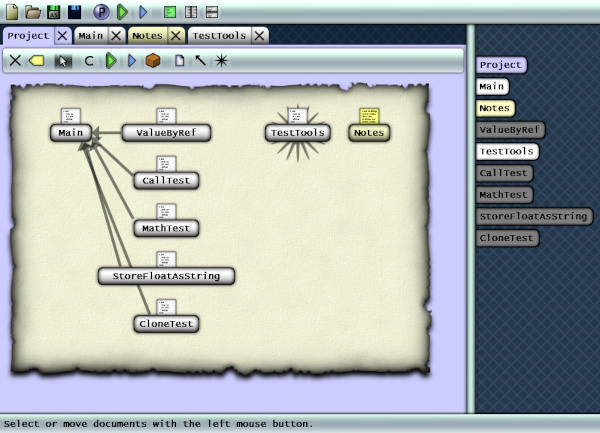
Task: Switch to the TestTools tab
Action: [219, 36]
